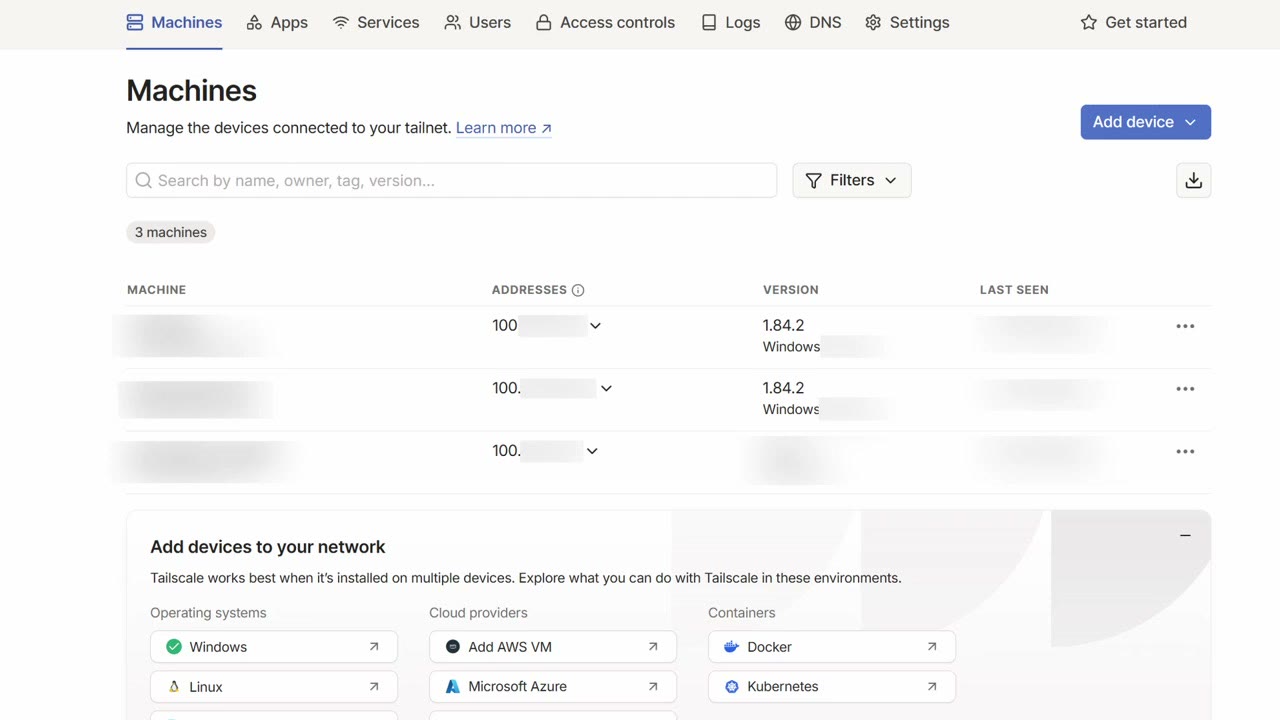View the Logs tab
This screenshot has height=720, width=1280.
(730, 22)
